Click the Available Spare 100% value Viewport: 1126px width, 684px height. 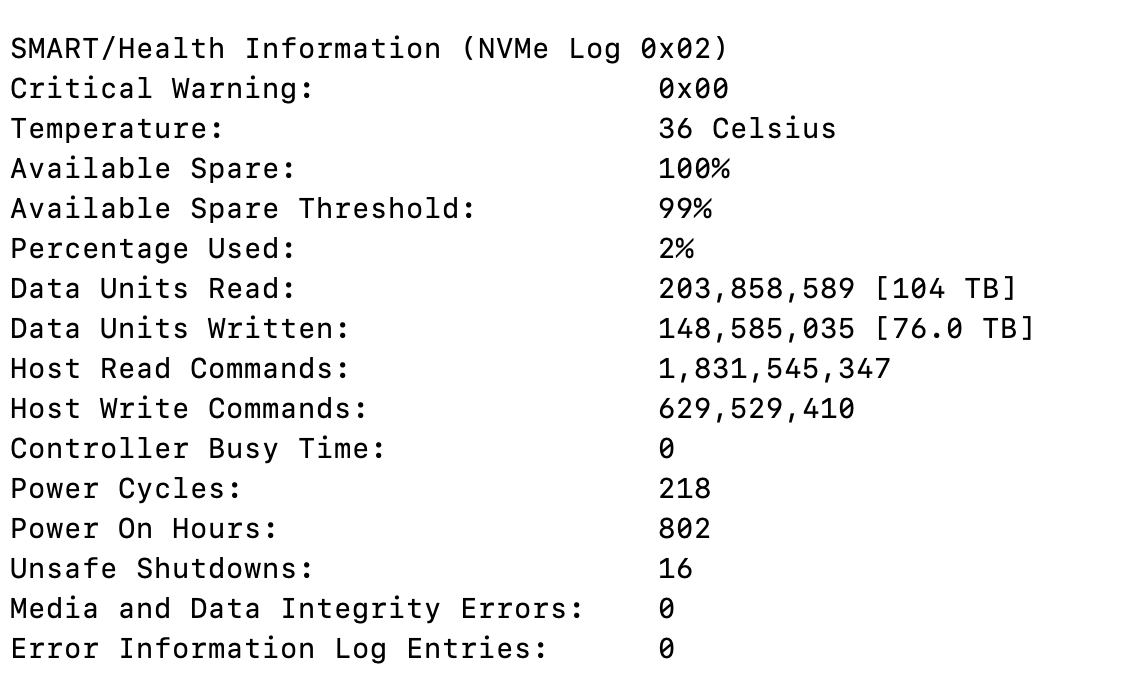[694, 169]
